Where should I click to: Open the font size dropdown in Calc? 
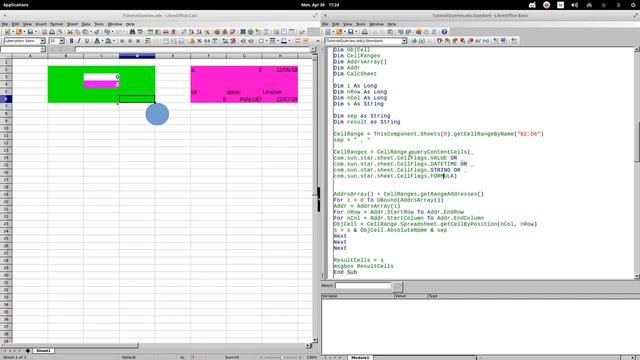[x=62, y=41]
